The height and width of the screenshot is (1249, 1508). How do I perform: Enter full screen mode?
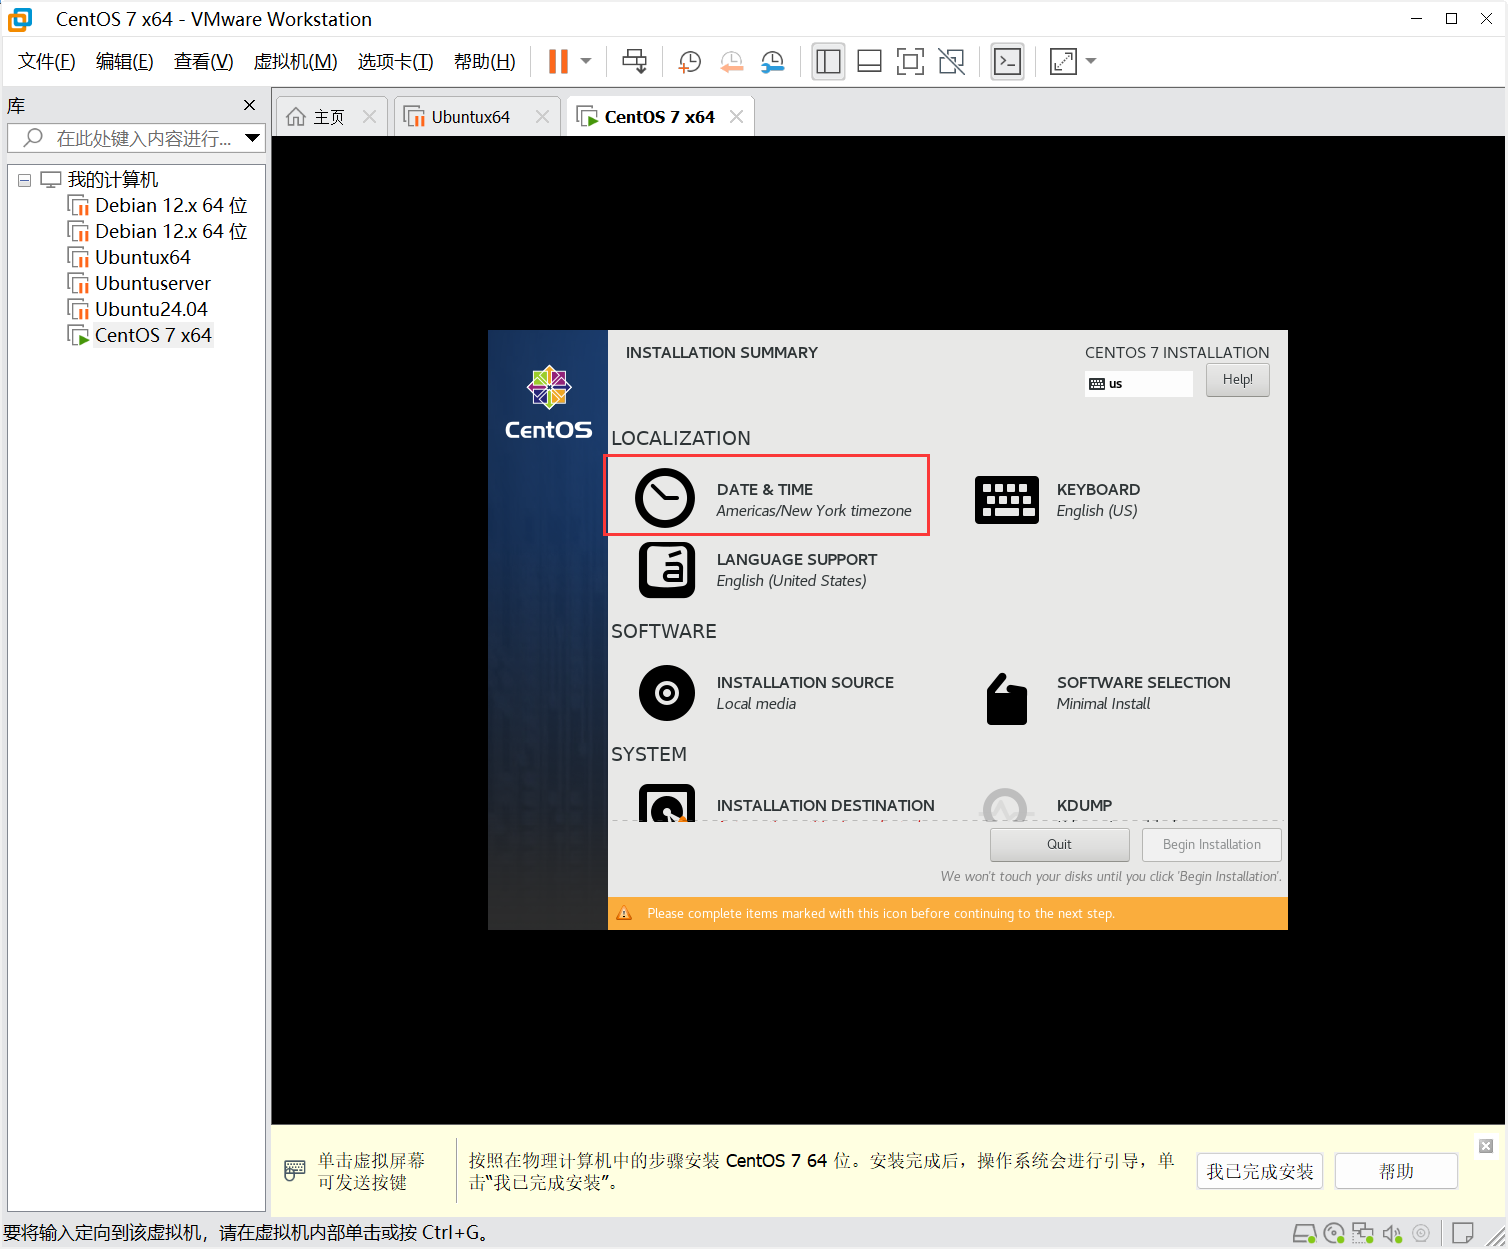tap(910, 62)
